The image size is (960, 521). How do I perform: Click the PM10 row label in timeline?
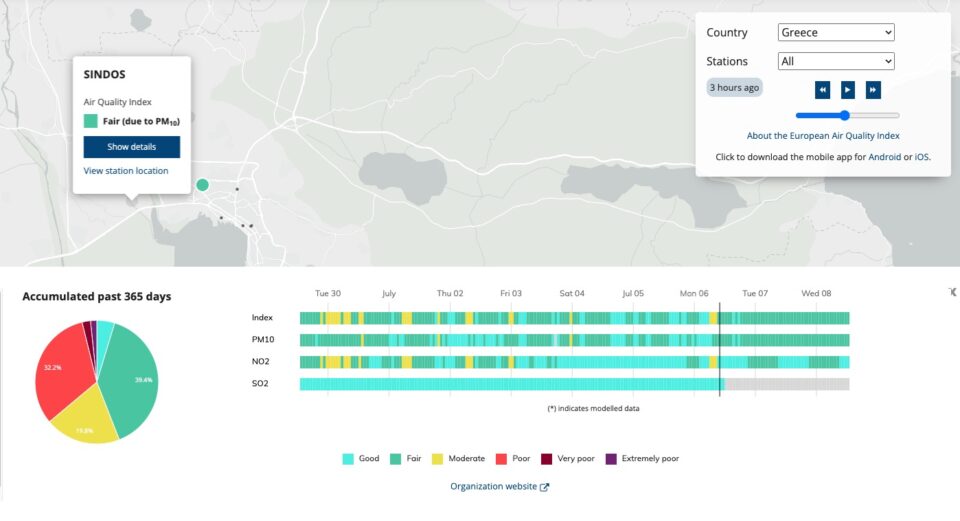(263, 339)
